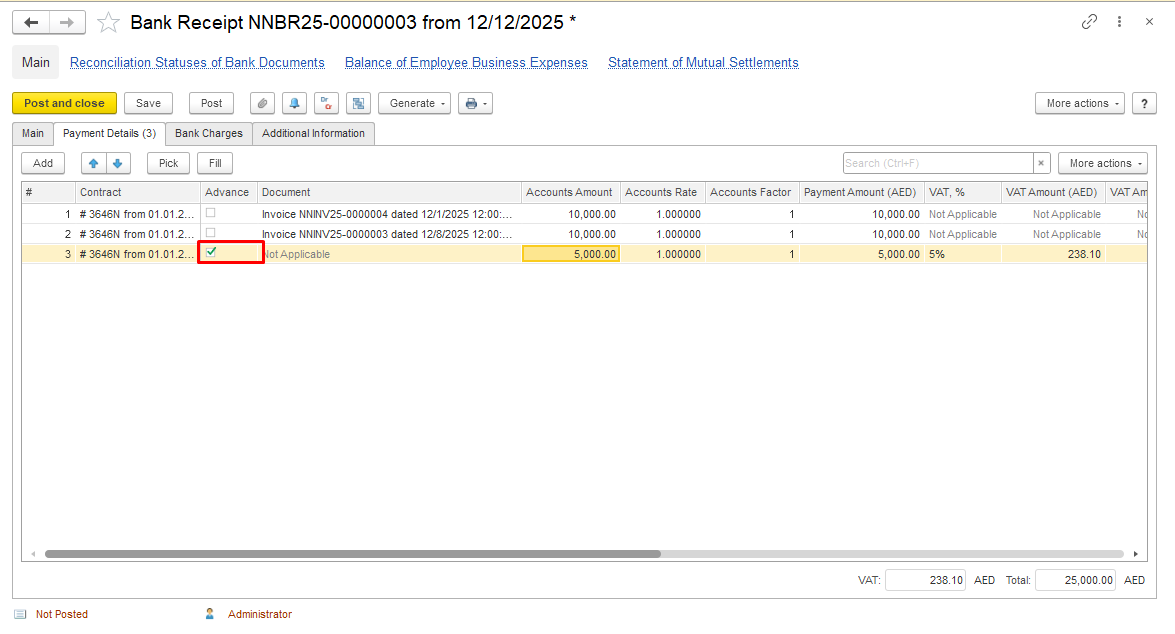Select Invoice NNINV25-0000003 document cell
The image size is (1175, 634).
pos(390,235)
